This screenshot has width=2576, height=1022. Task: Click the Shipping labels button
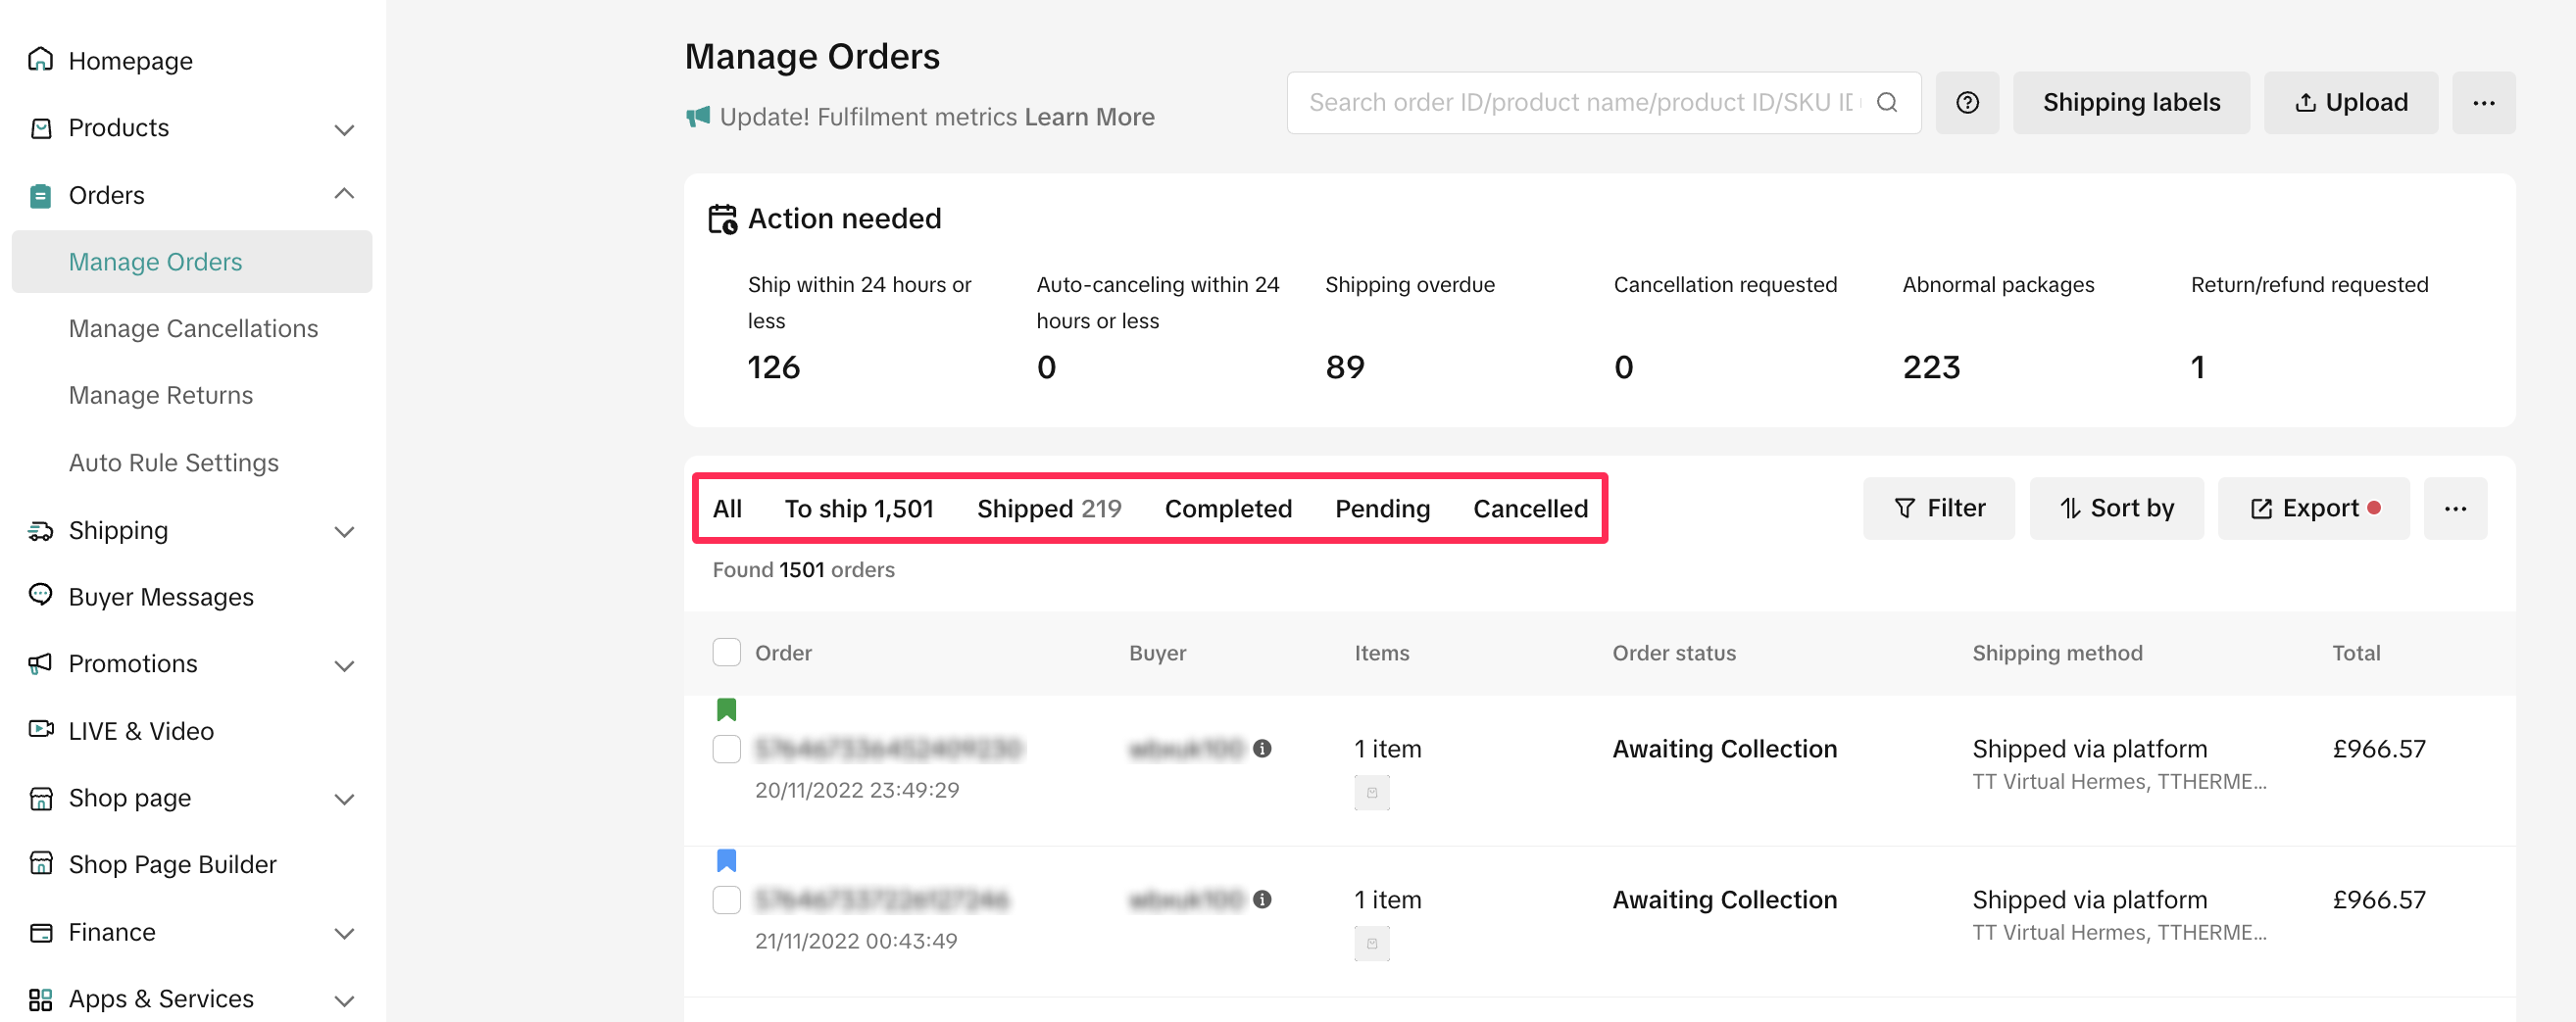(x=2130, y=103)
